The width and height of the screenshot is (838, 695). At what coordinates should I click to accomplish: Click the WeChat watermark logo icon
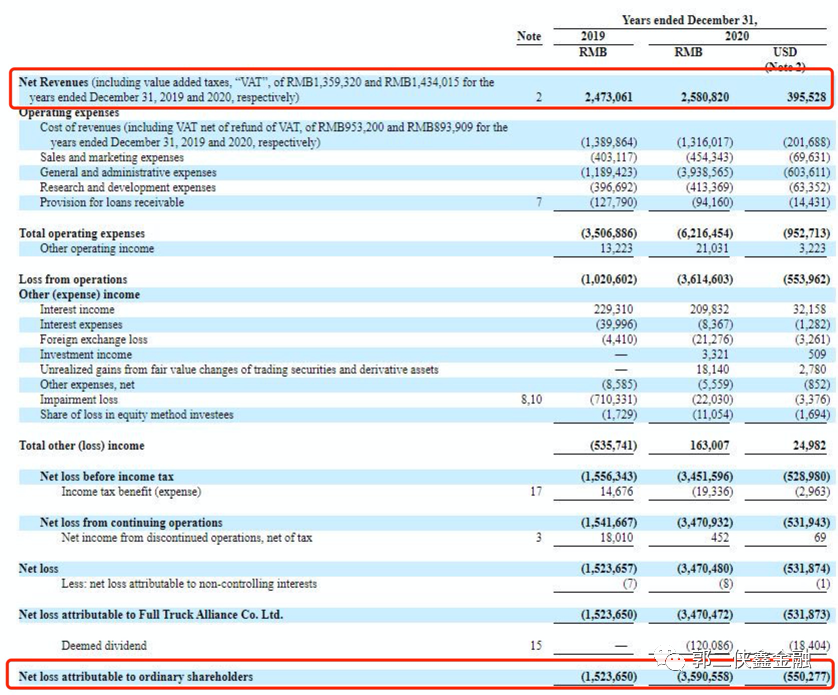coord(669,659)
